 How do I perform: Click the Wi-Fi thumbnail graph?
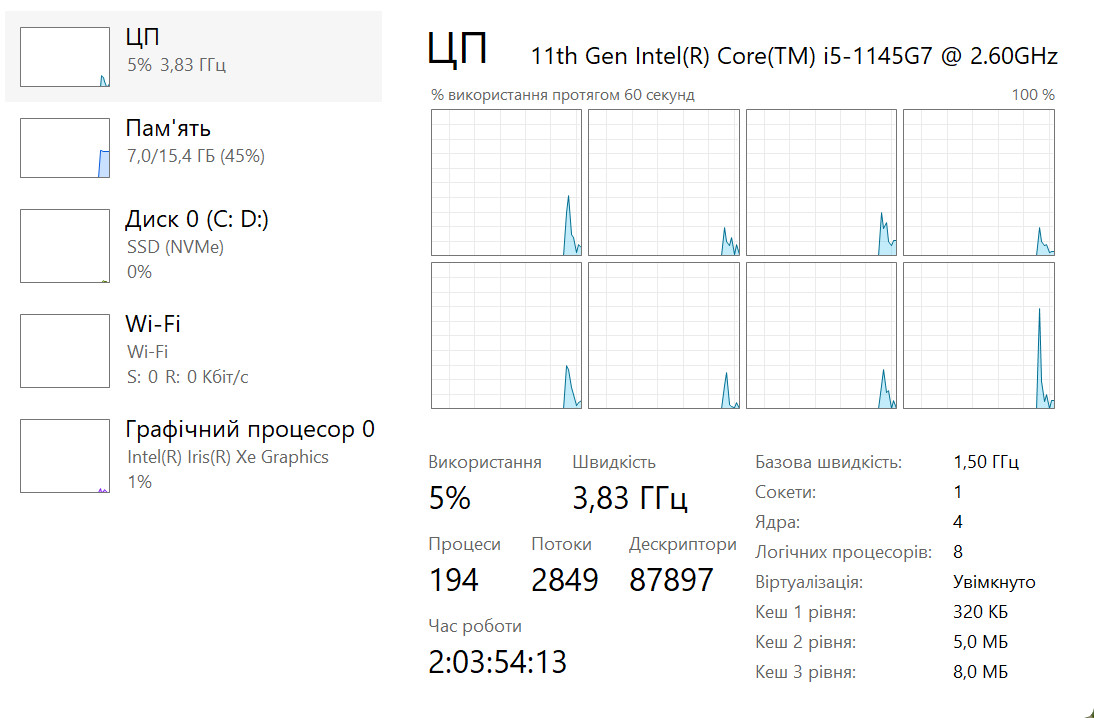click(x=65, y=350)
